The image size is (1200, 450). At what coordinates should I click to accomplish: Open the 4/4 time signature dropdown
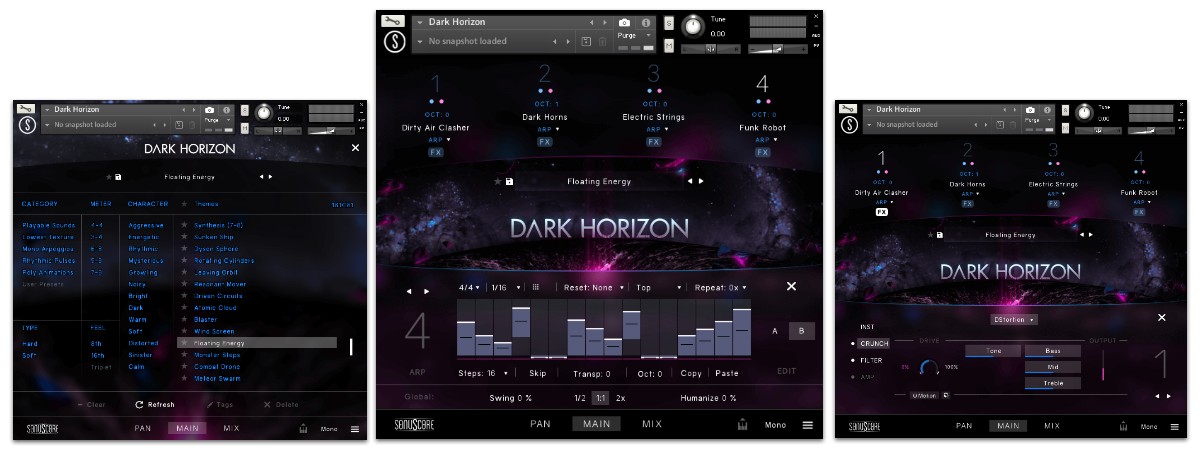[x=469, y=287]
